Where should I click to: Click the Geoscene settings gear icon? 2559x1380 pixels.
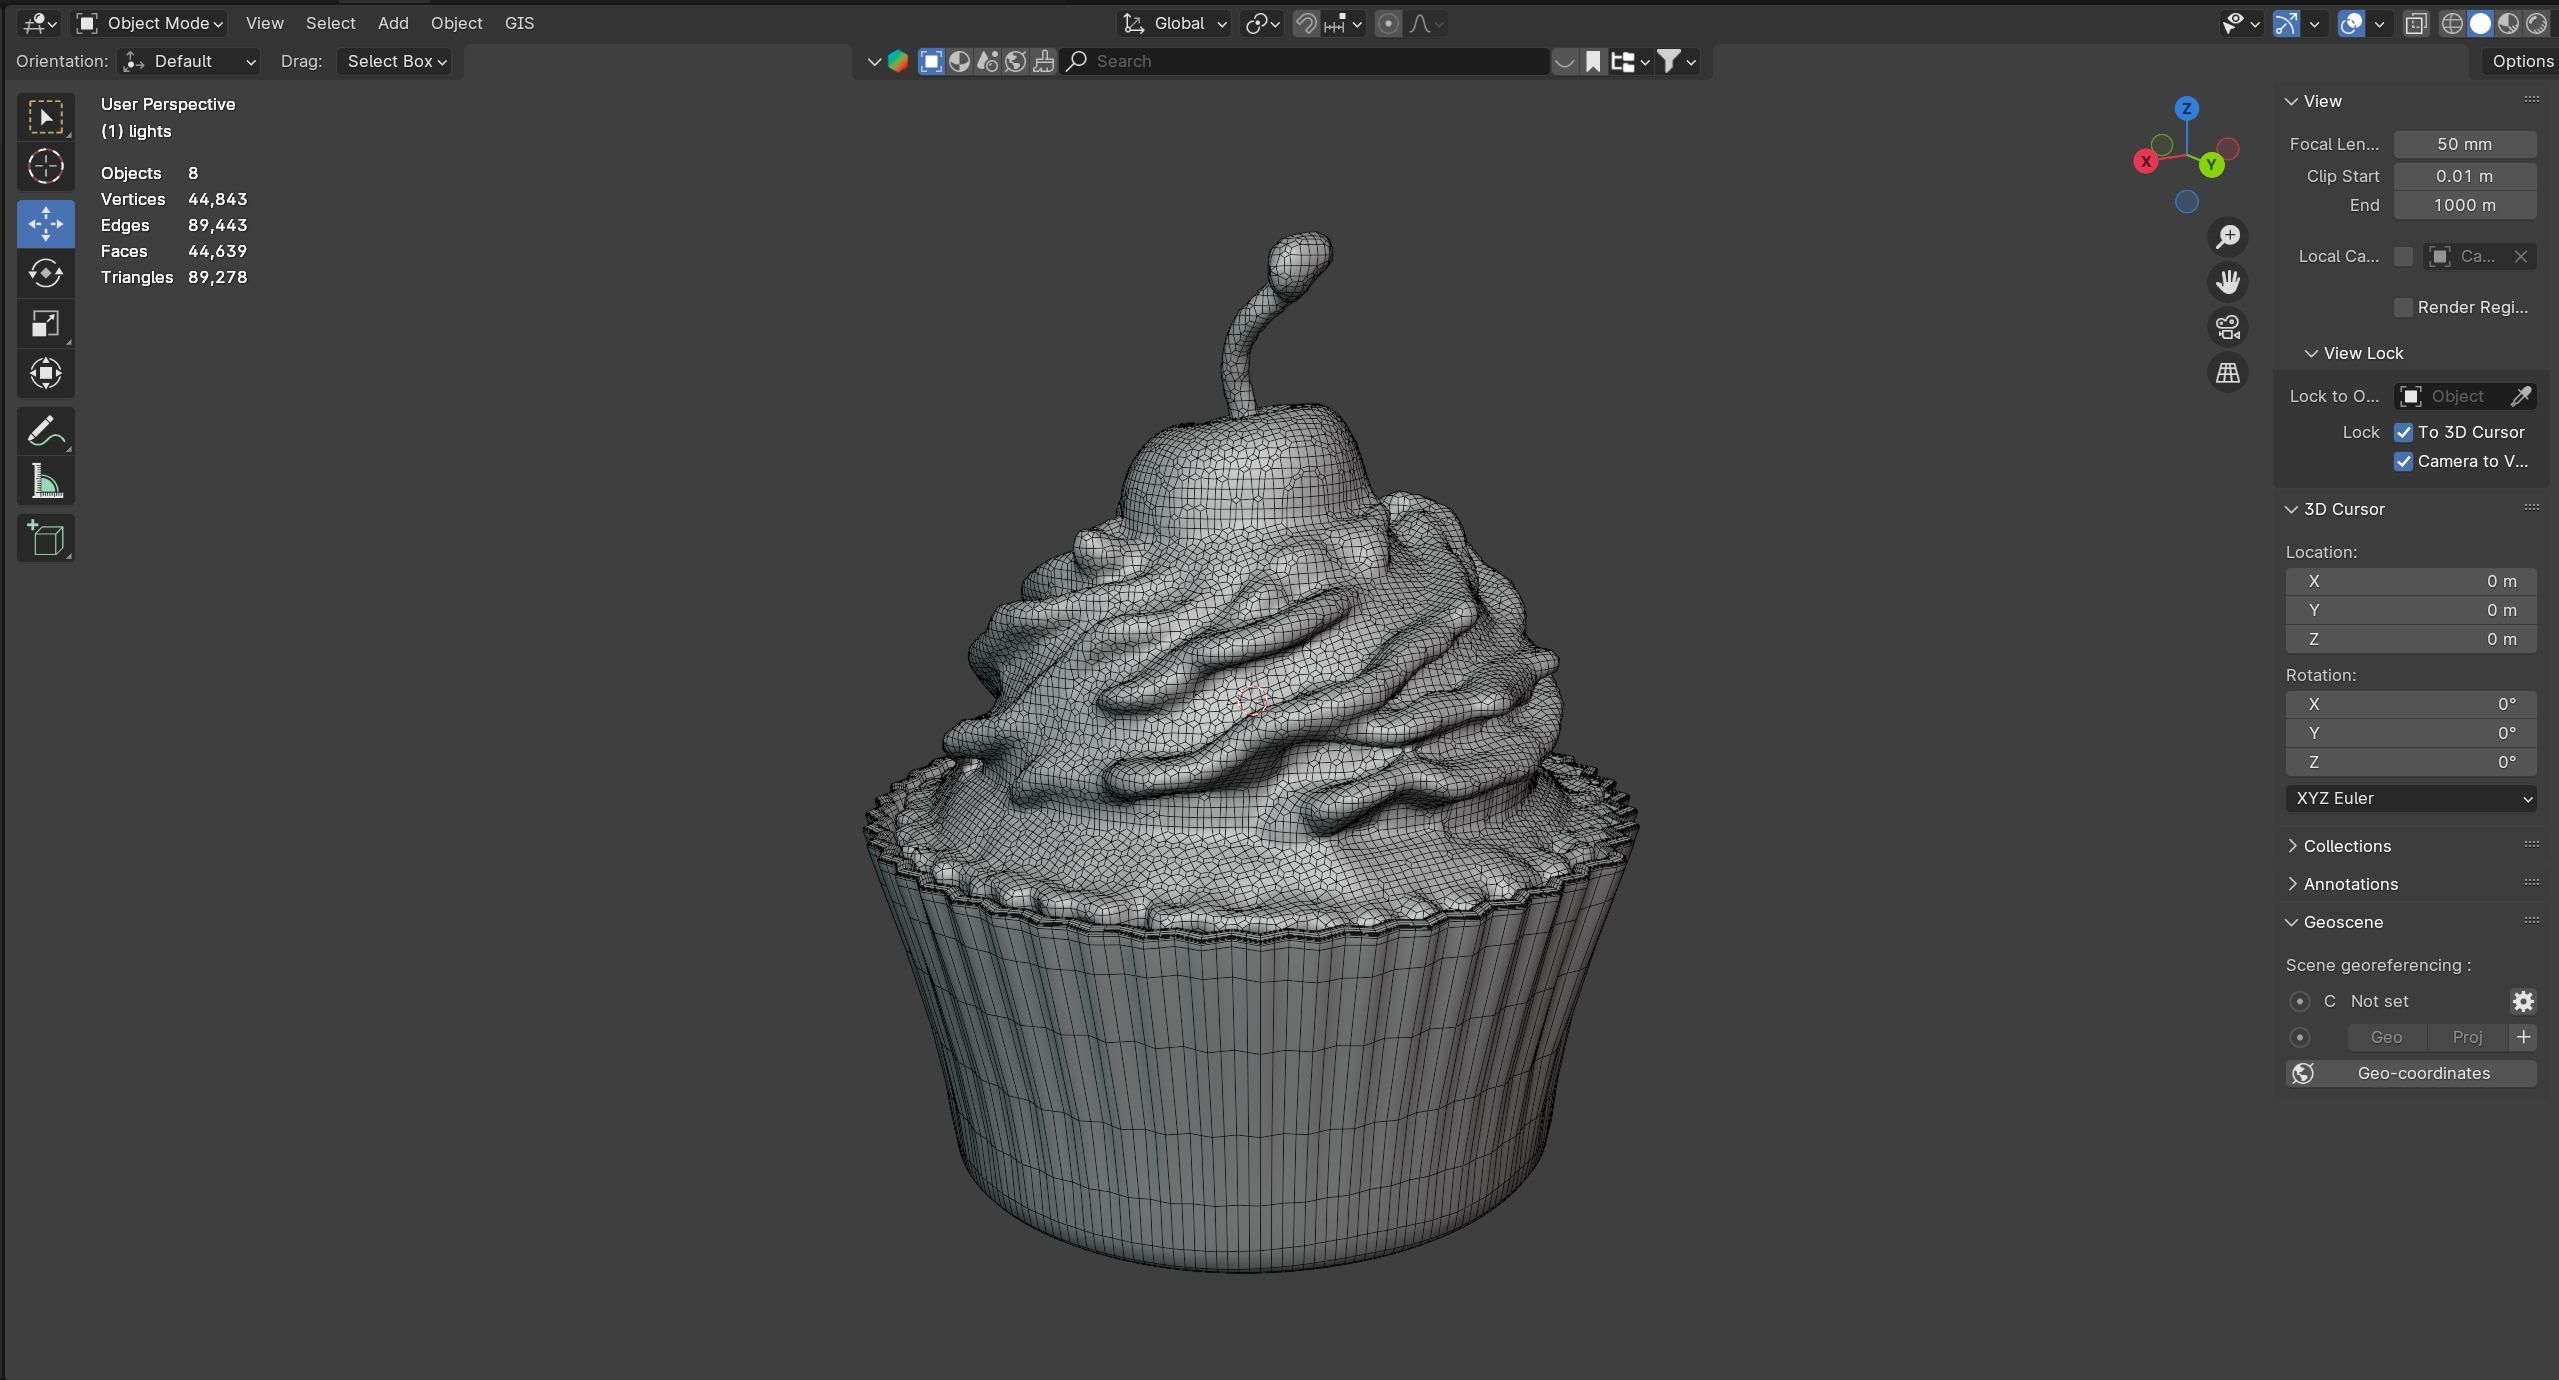pos(2522,1001)
